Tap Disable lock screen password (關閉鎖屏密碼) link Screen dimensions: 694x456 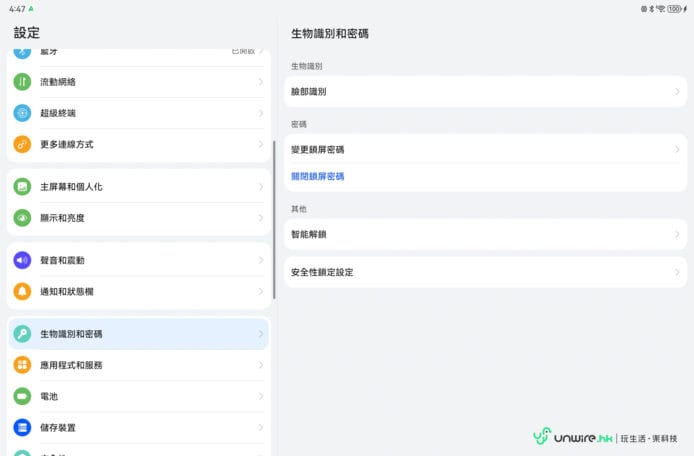(317, 176)
